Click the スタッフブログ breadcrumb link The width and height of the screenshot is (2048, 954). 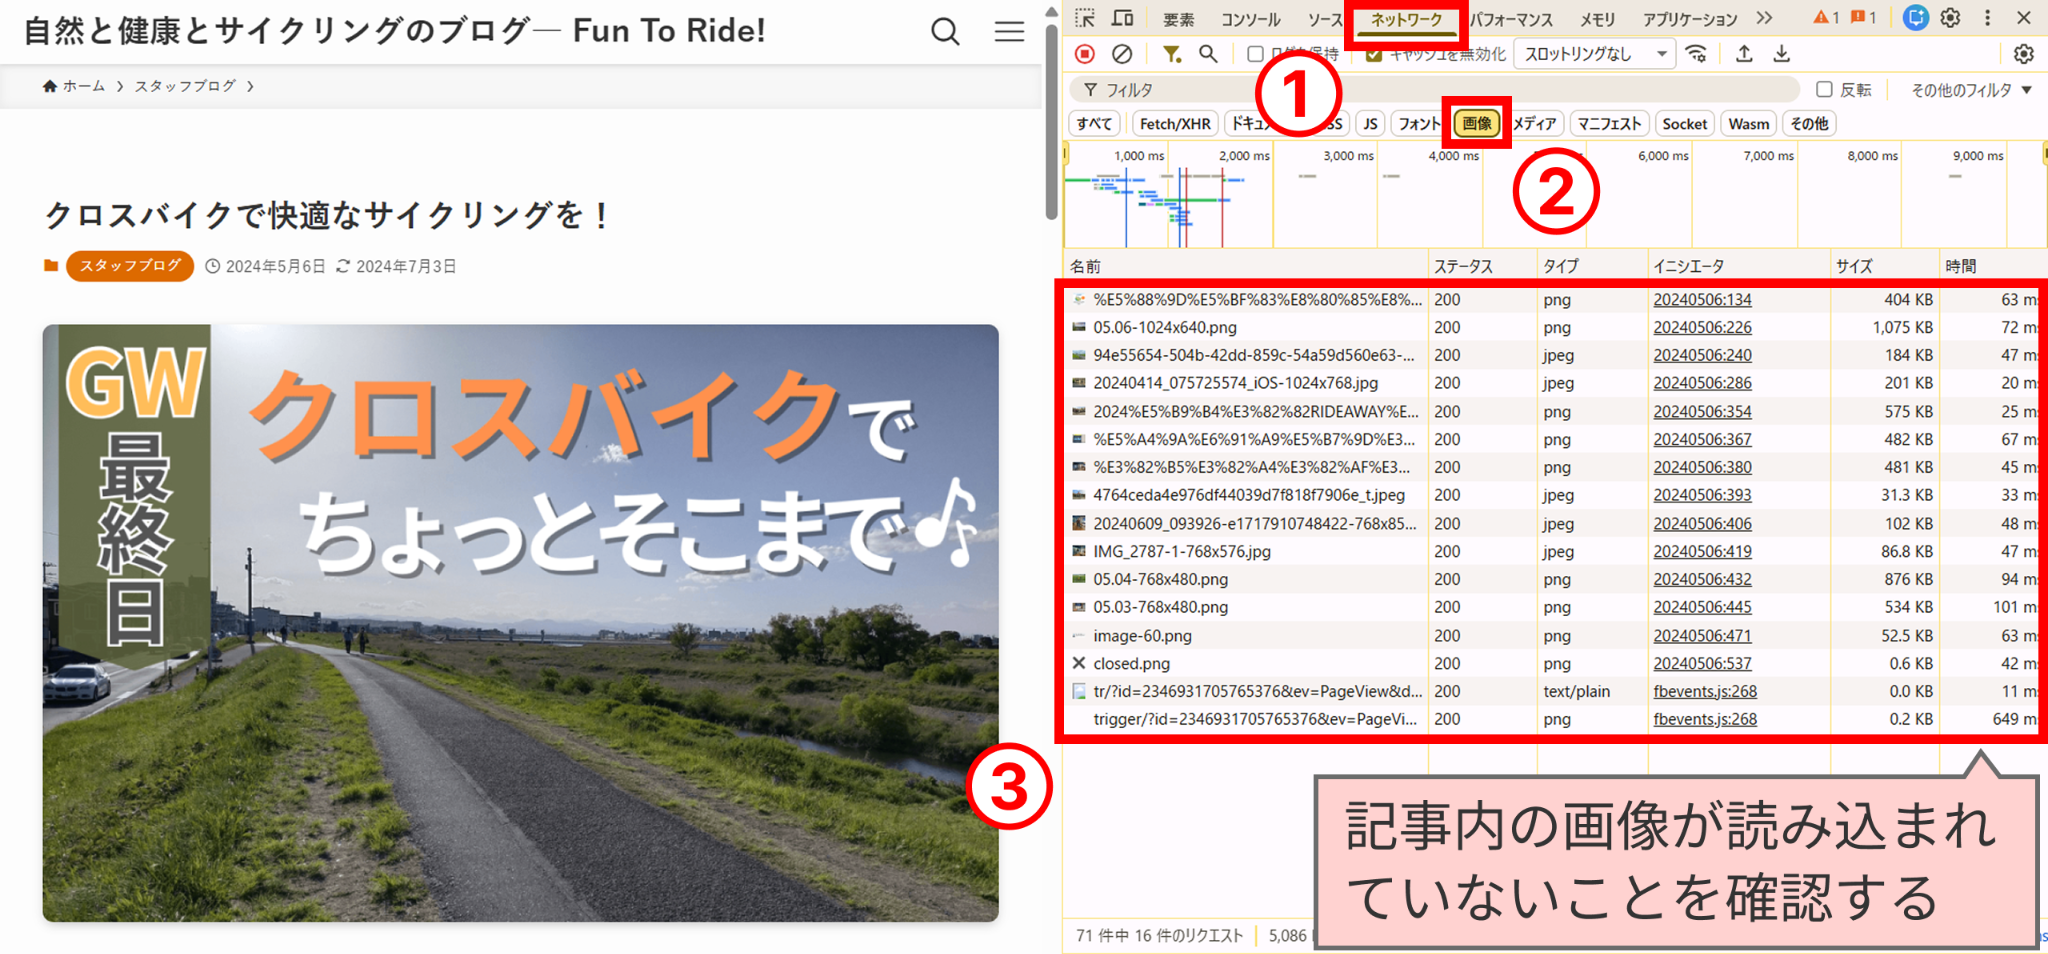click(x=187, y=86)
